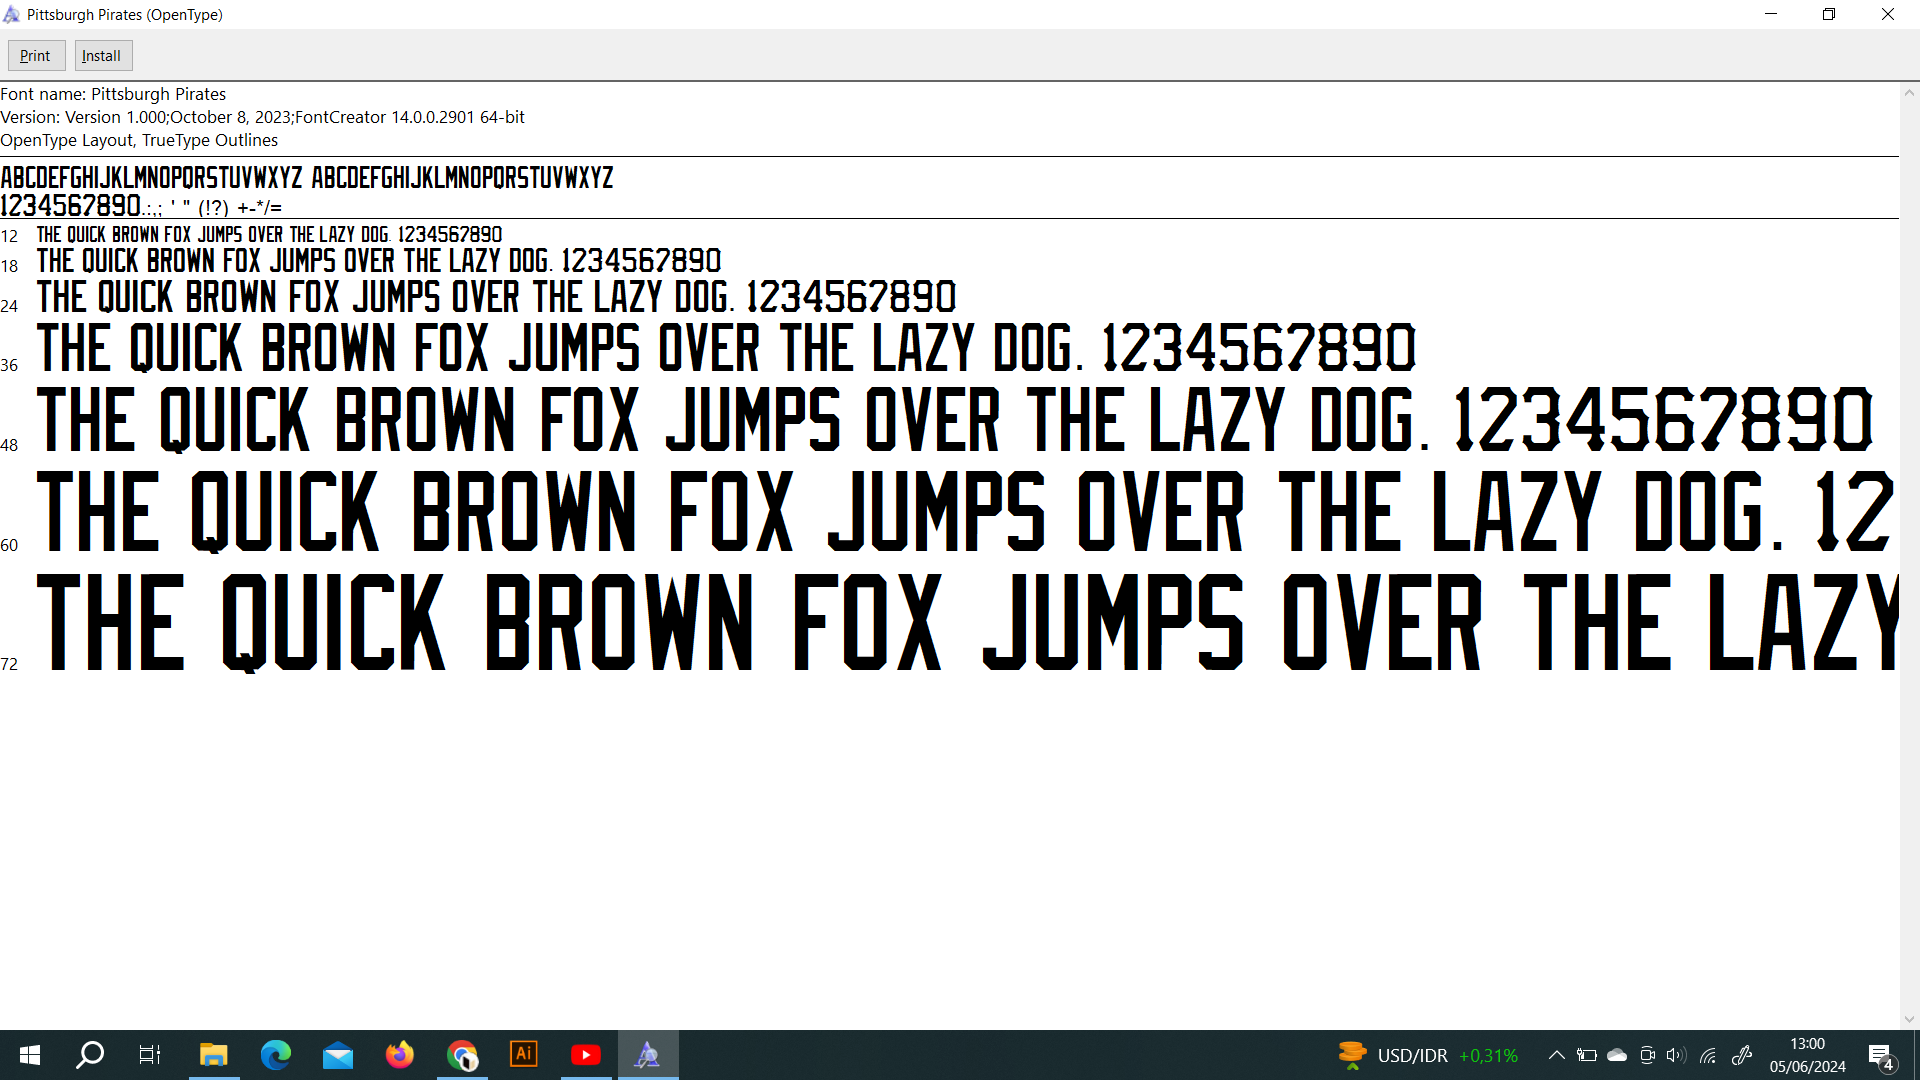Click scrollbar down arrow
Screen dimensions: 1920x1080
click(x=1909, y=1019)
